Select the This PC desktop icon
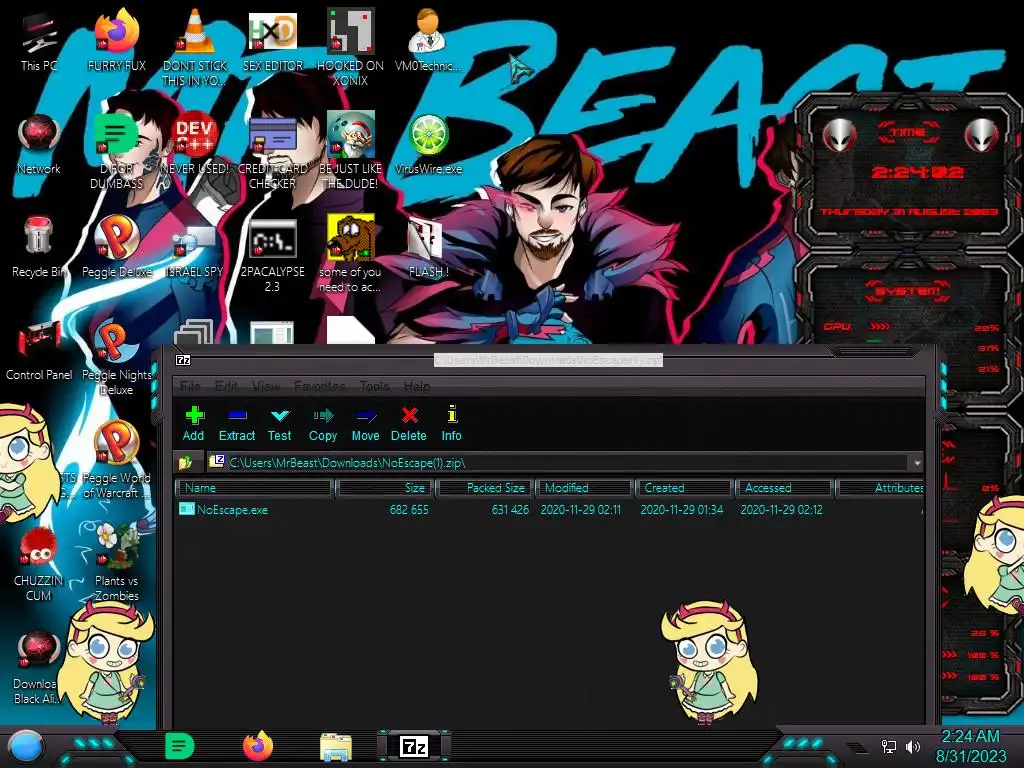This screenshot has width=1024, height=768. point(39,42)
